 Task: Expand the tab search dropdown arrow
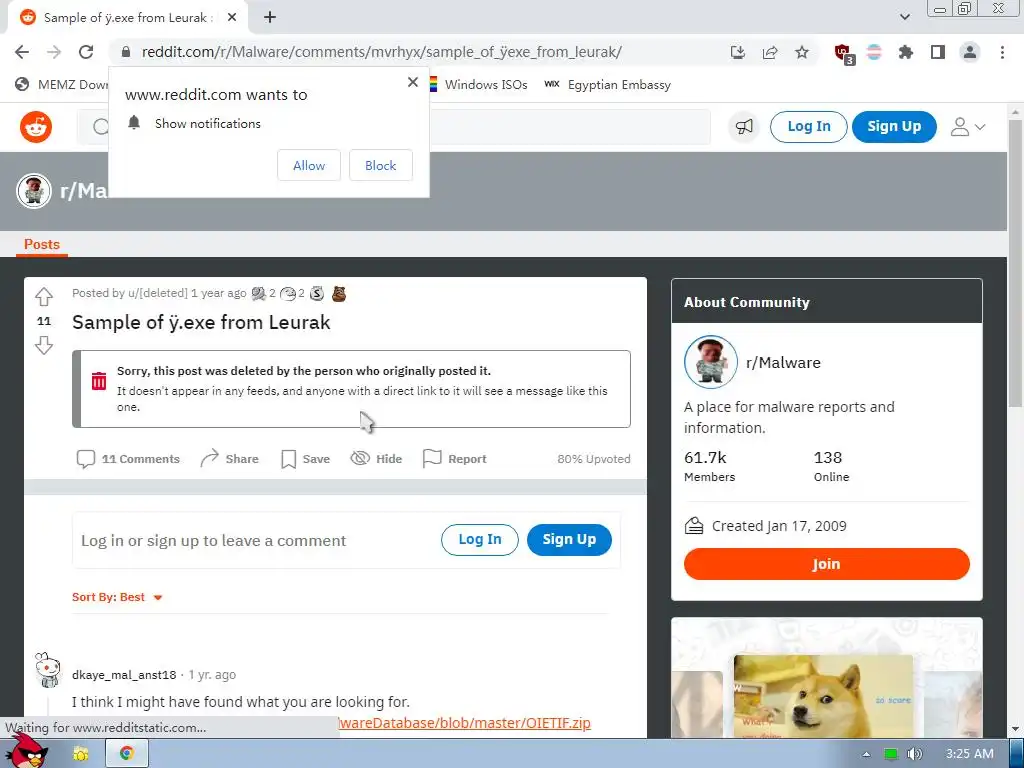[904, 17]
